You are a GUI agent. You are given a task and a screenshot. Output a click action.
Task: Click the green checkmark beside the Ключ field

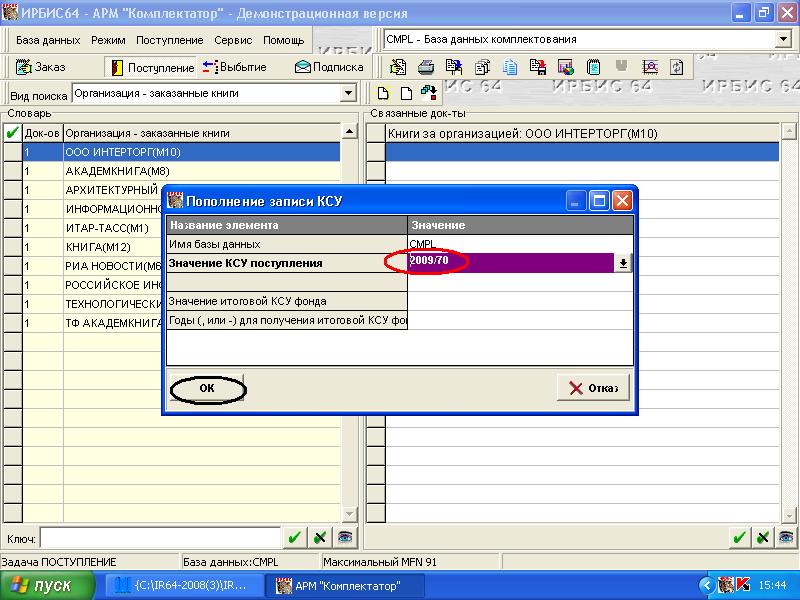point(294,538)
